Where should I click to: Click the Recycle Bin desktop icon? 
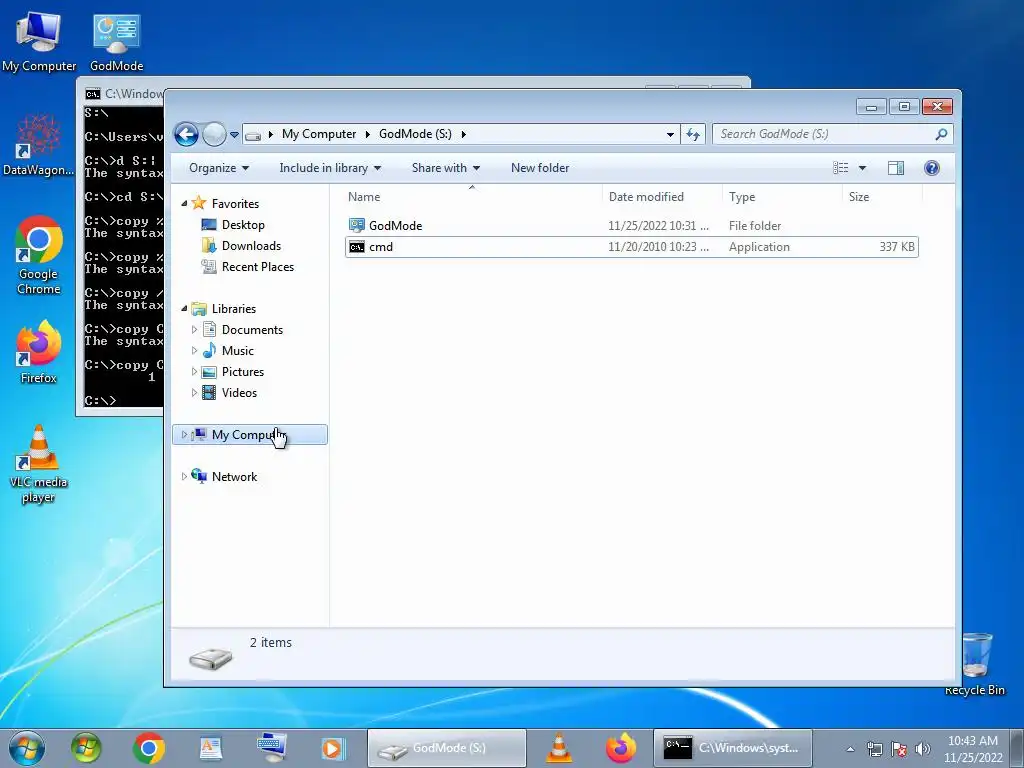tap(975, 664)
